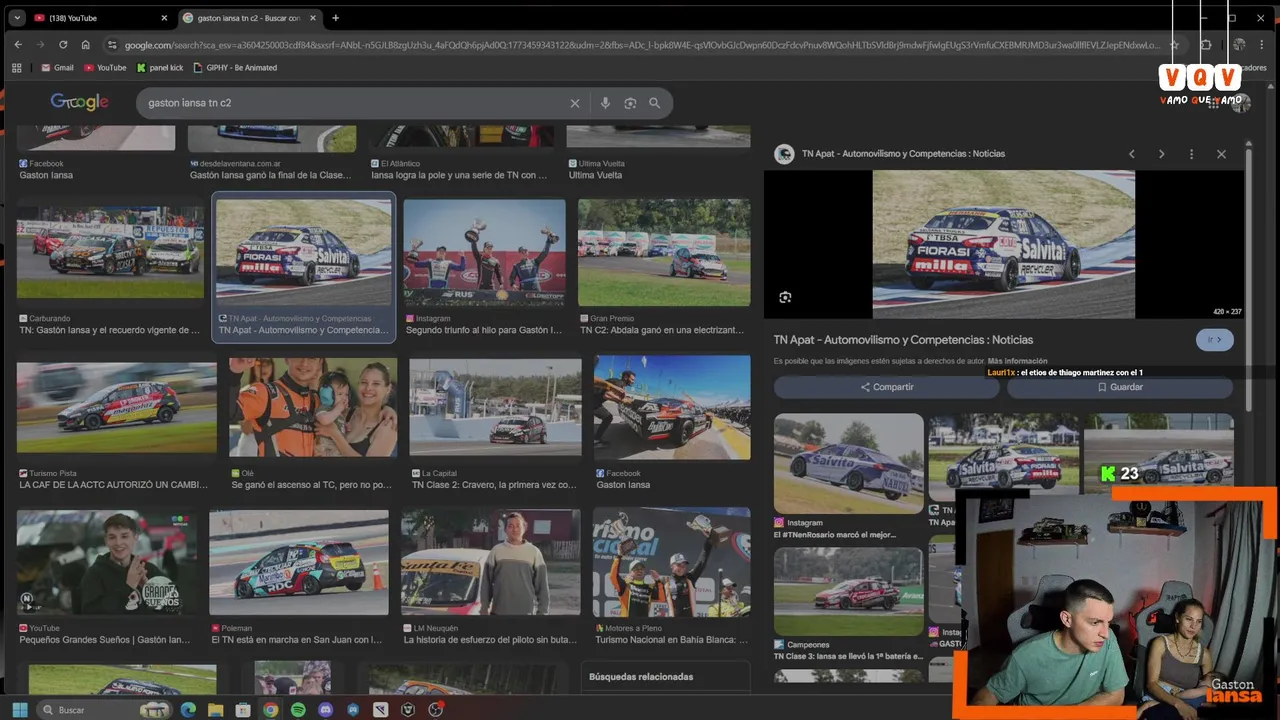Image resolution: width=1280 pixels, height=720 pixels.
Task: Open the large Salvita race car preview
Action: pos(1004,244)
